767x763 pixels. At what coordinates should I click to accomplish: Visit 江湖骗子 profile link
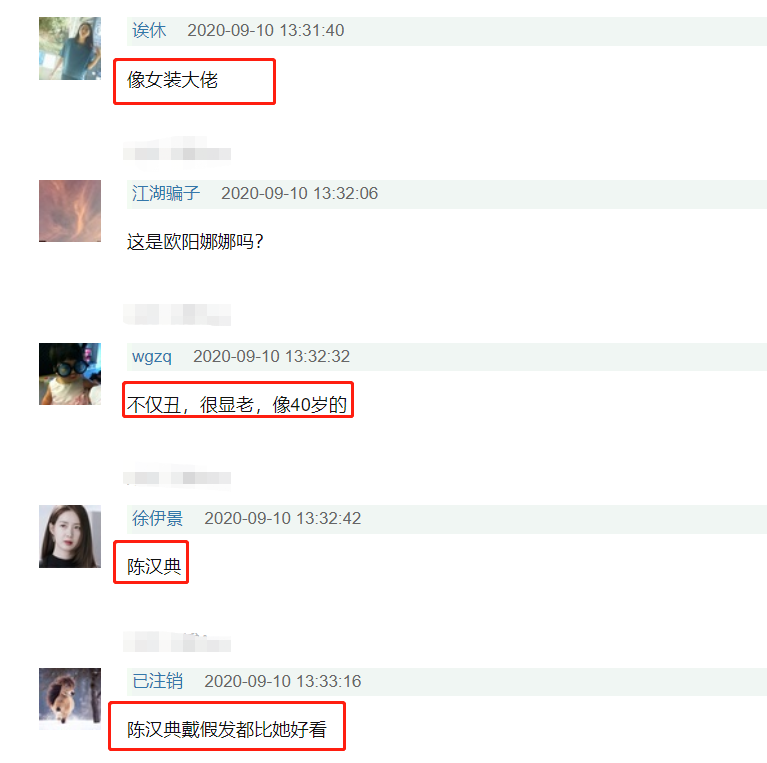coord(166,193)
